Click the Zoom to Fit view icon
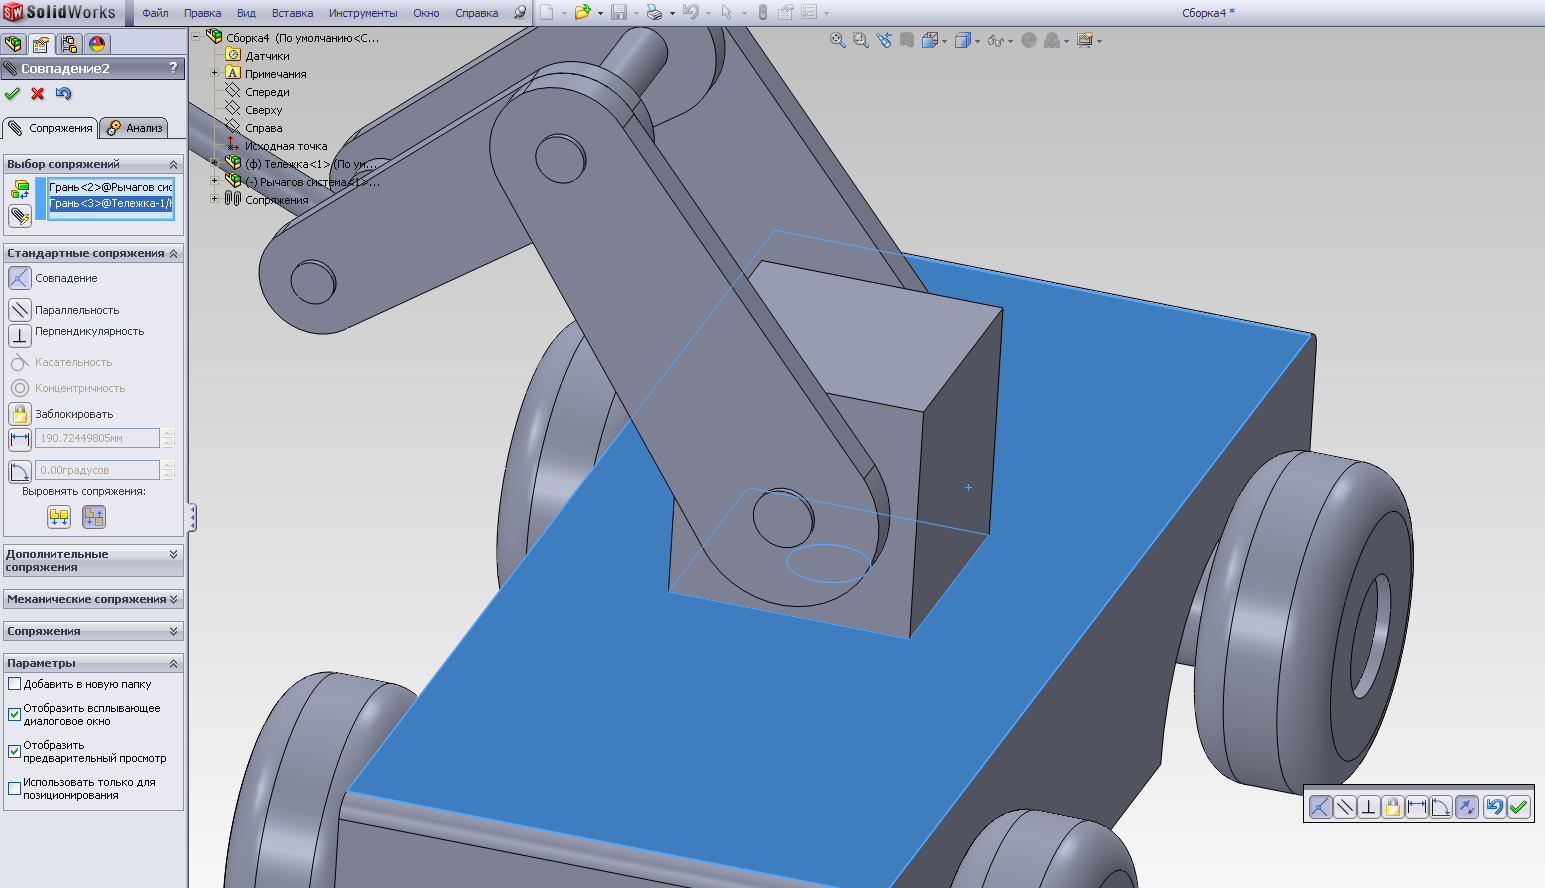The image size is (1545, 888). point(838,40)
